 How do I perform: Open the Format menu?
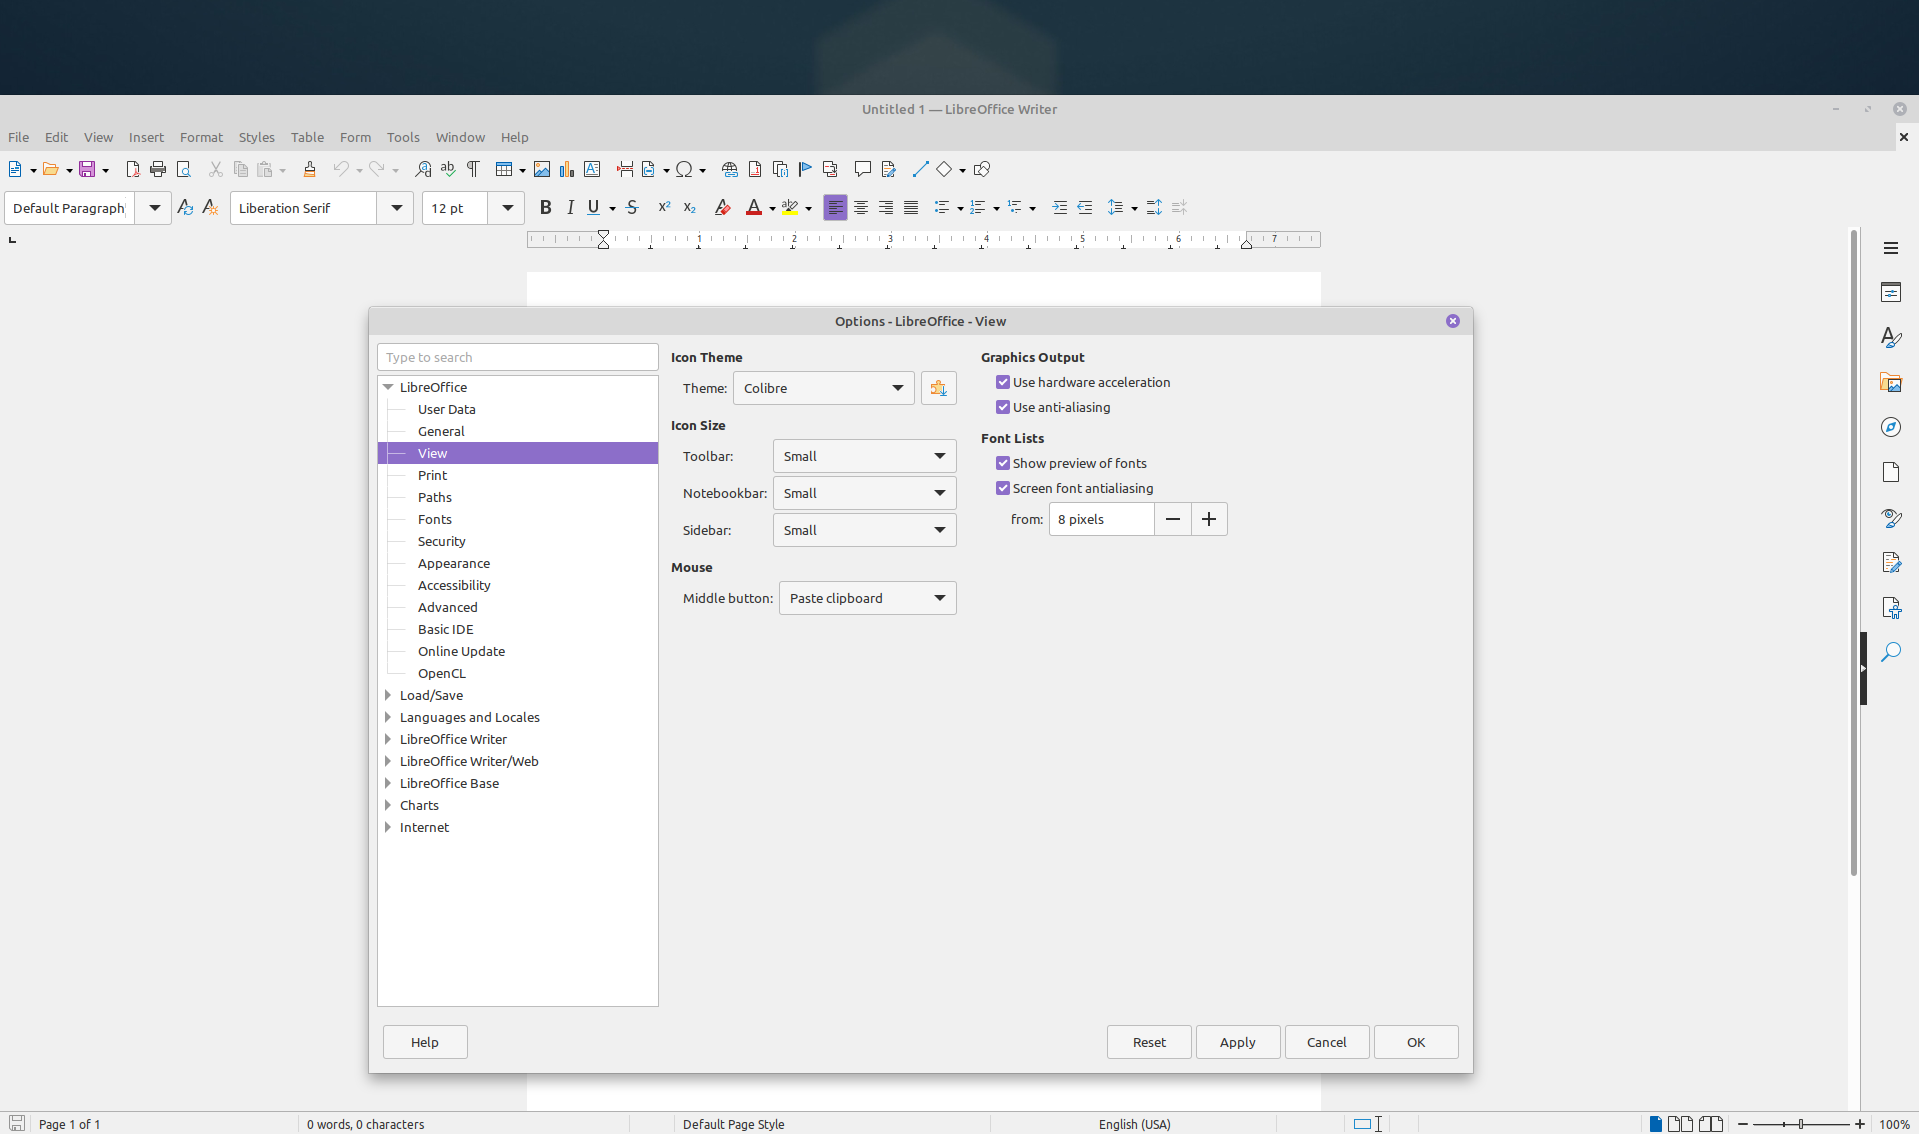click(201, 137)
